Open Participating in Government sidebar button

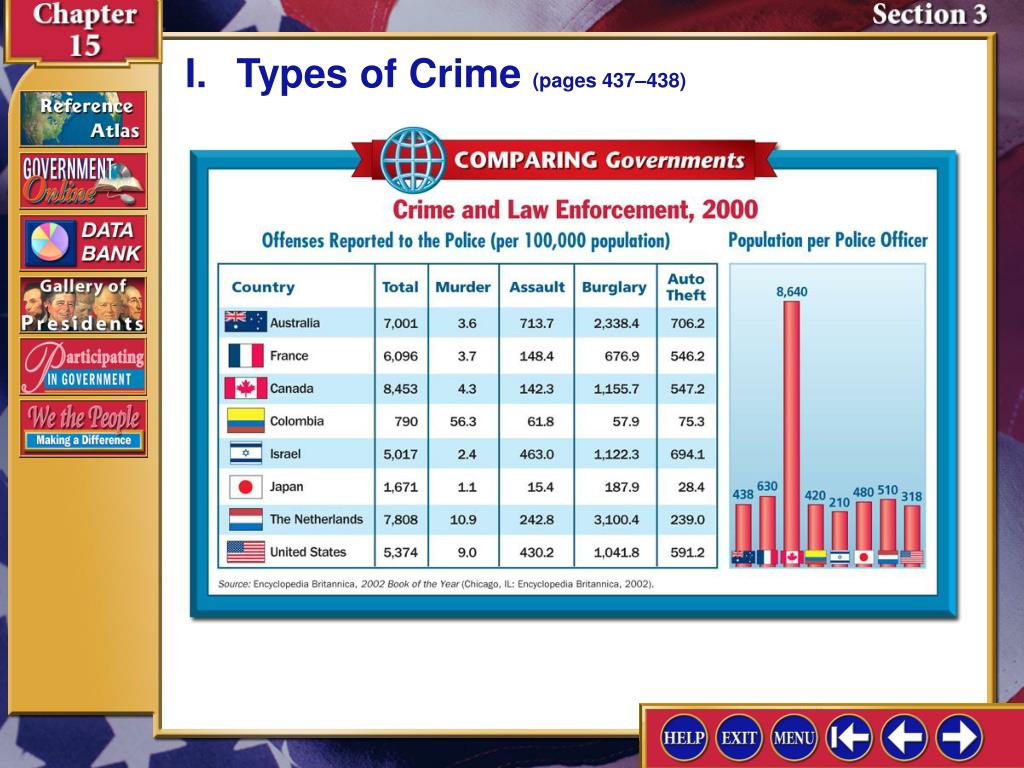(x=83, y=366)
